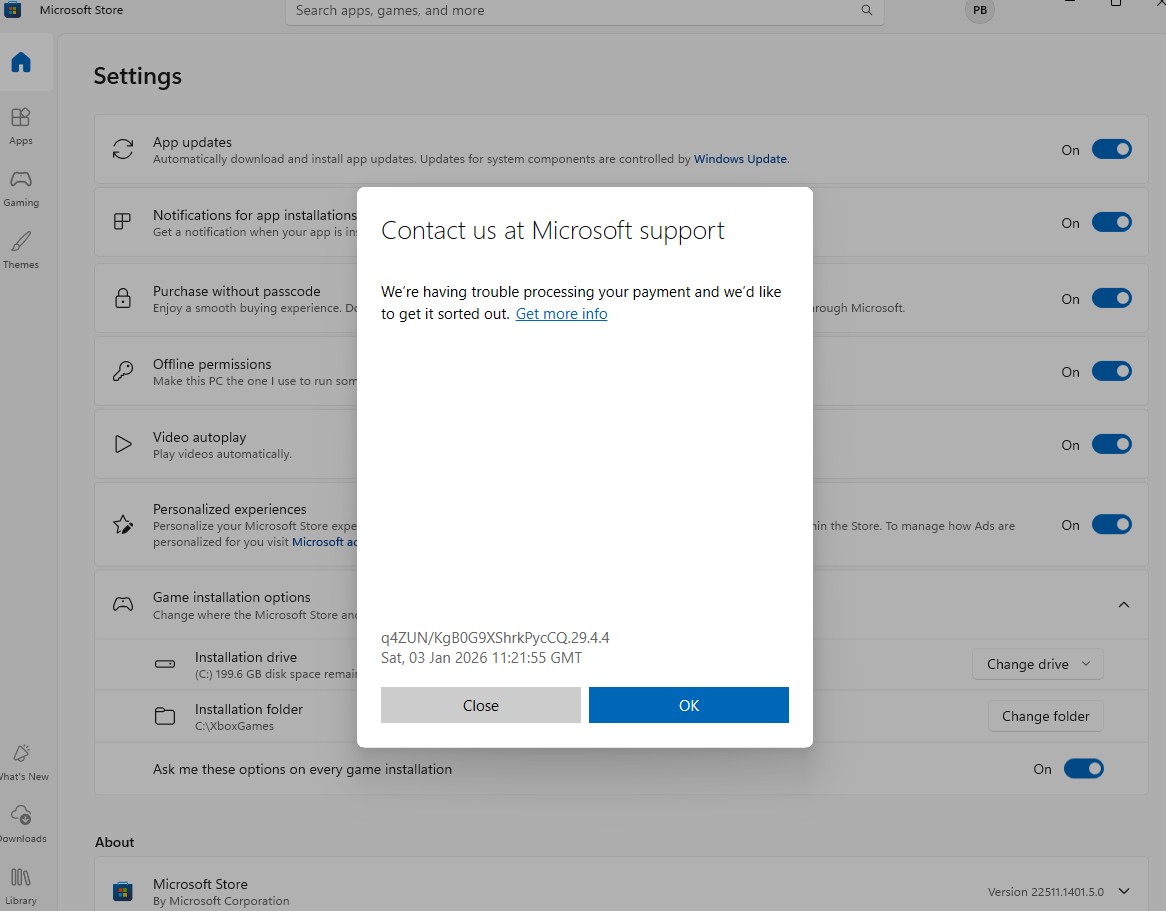Click the Installation folder icon
Image resolution: width=1166 pixels, height=911 pixels.
164,716
